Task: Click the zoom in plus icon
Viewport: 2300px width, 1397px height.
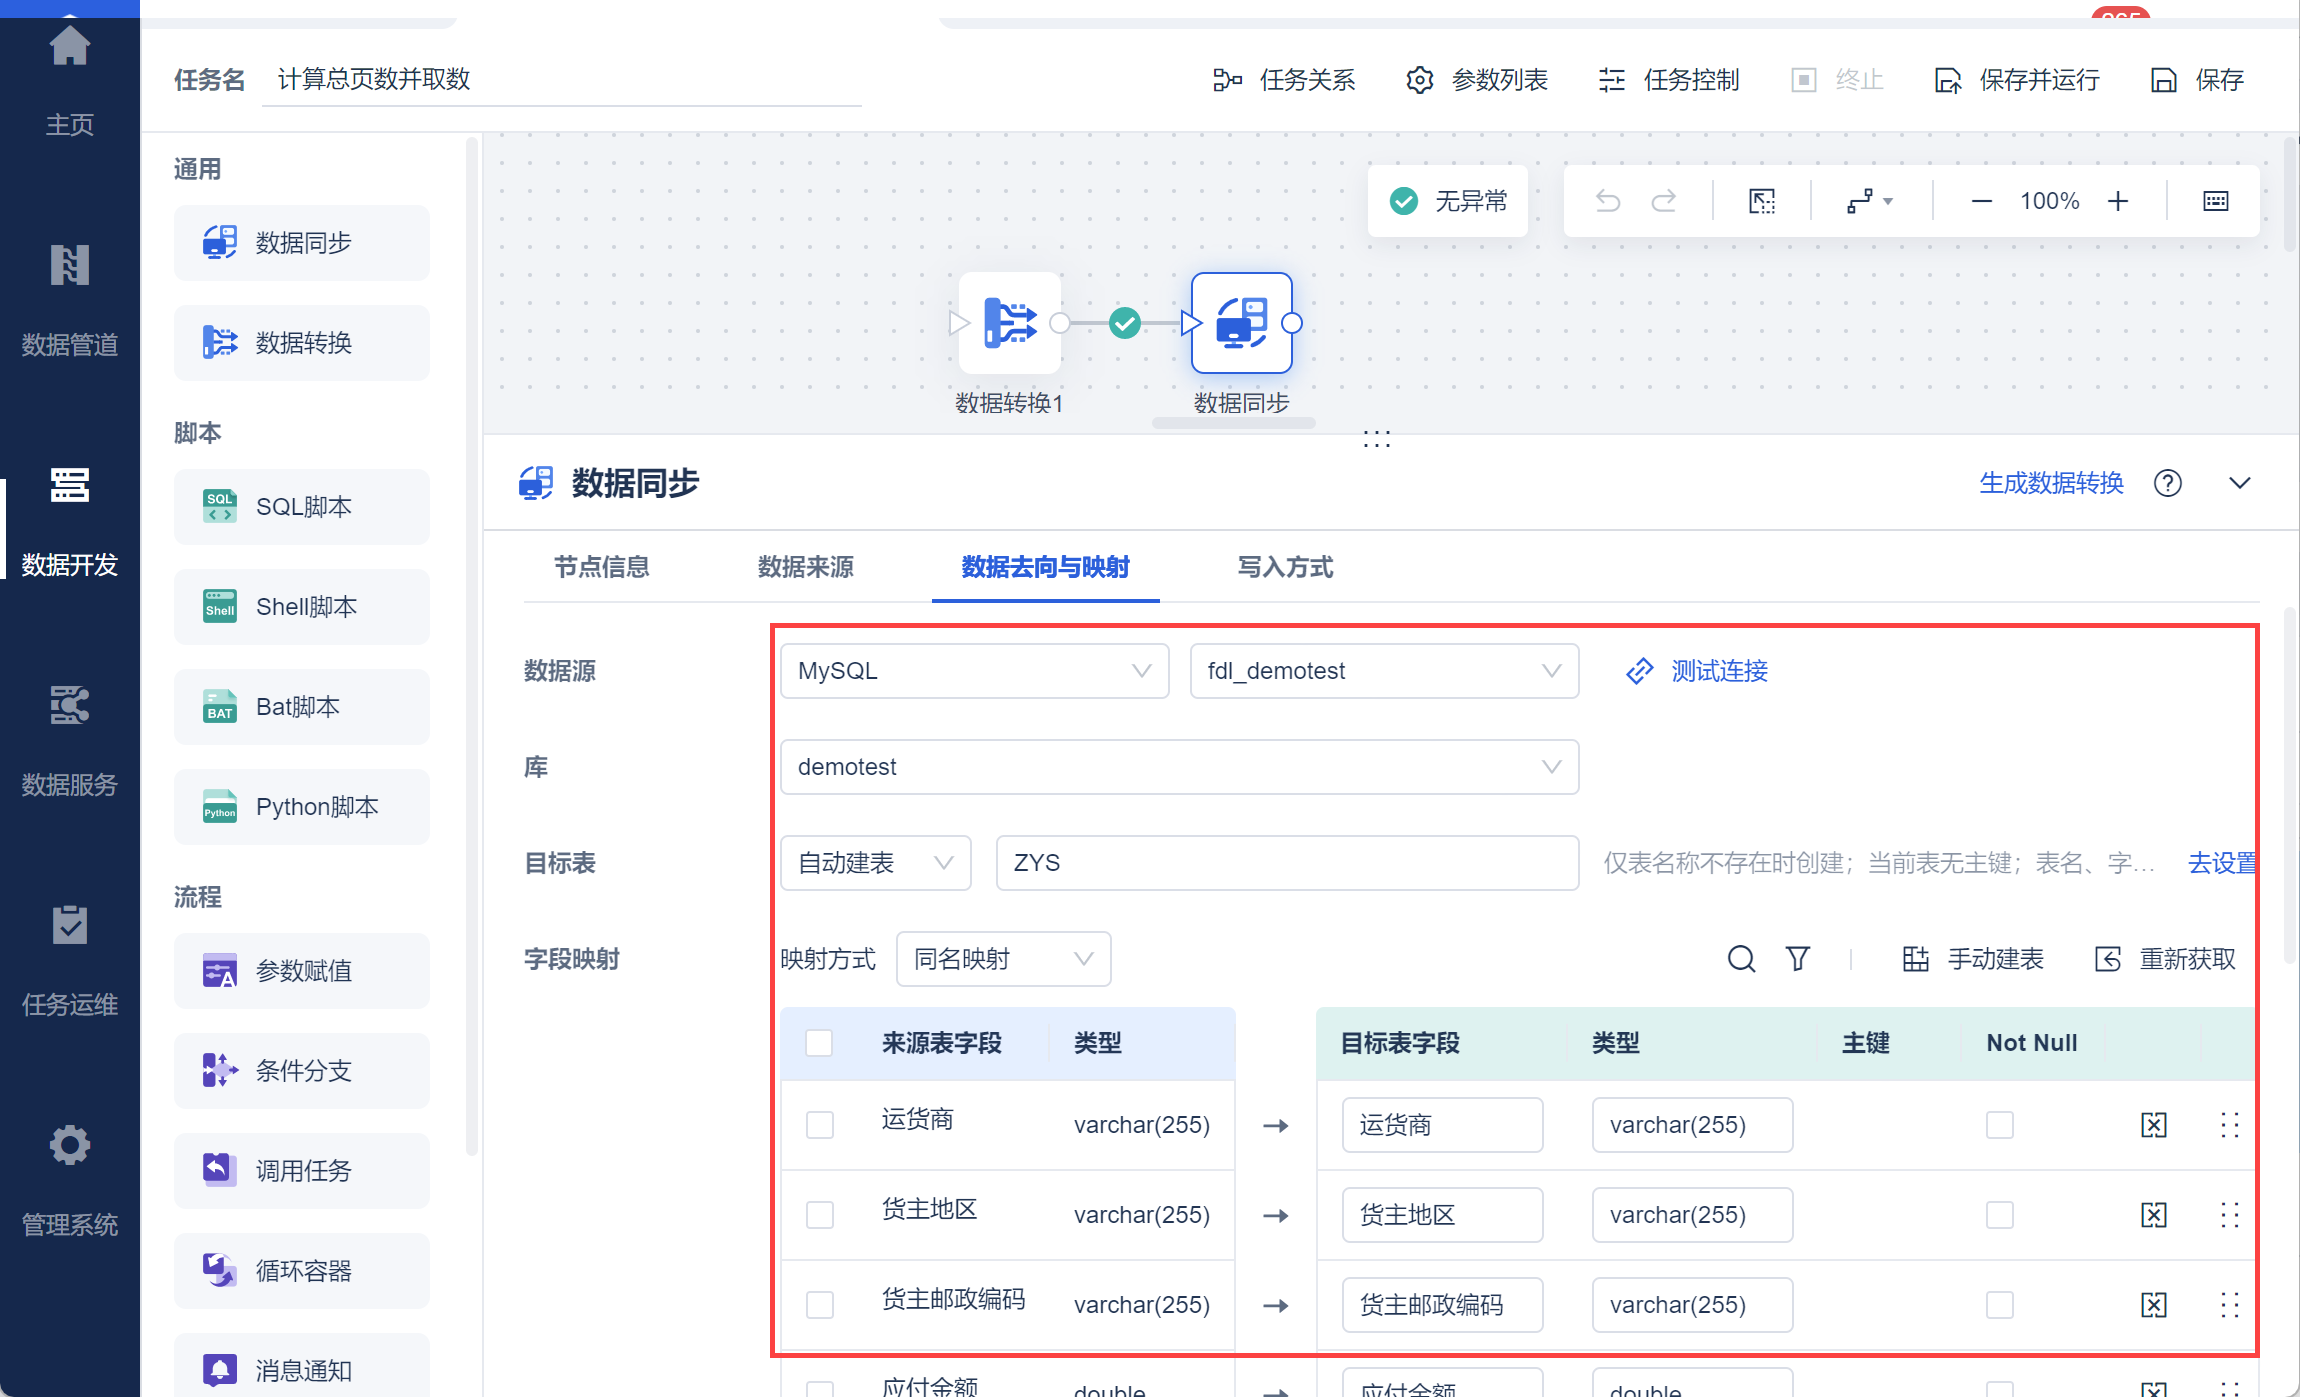Action: pyautogui.click(x=2117, y=201)
